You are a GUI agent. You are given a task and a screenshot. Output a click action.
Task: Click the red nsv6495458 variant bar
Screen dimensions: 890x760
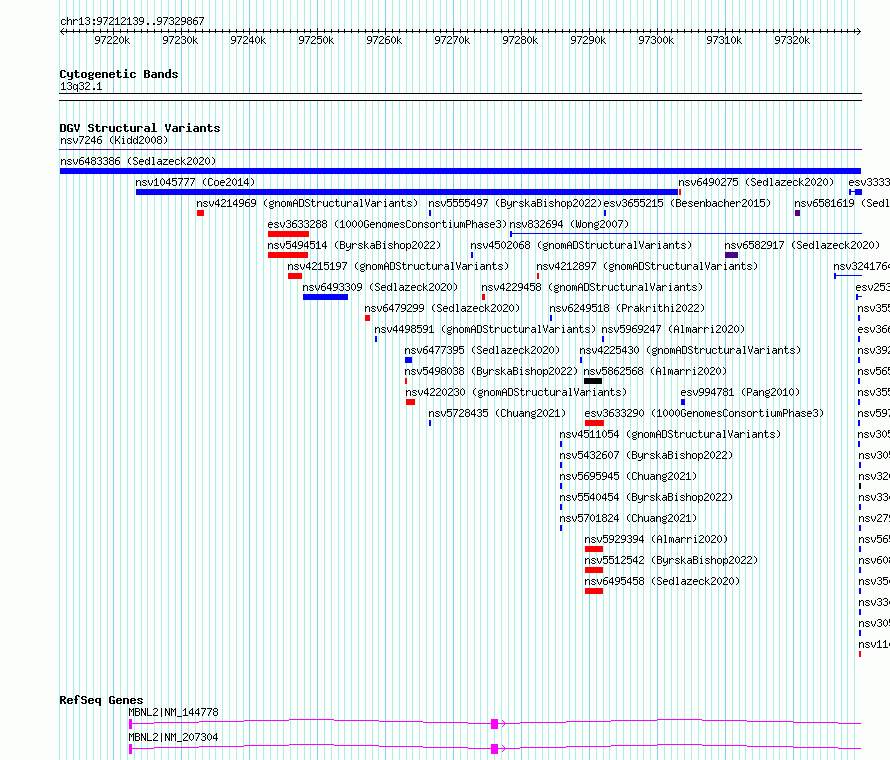click(594, 591)
